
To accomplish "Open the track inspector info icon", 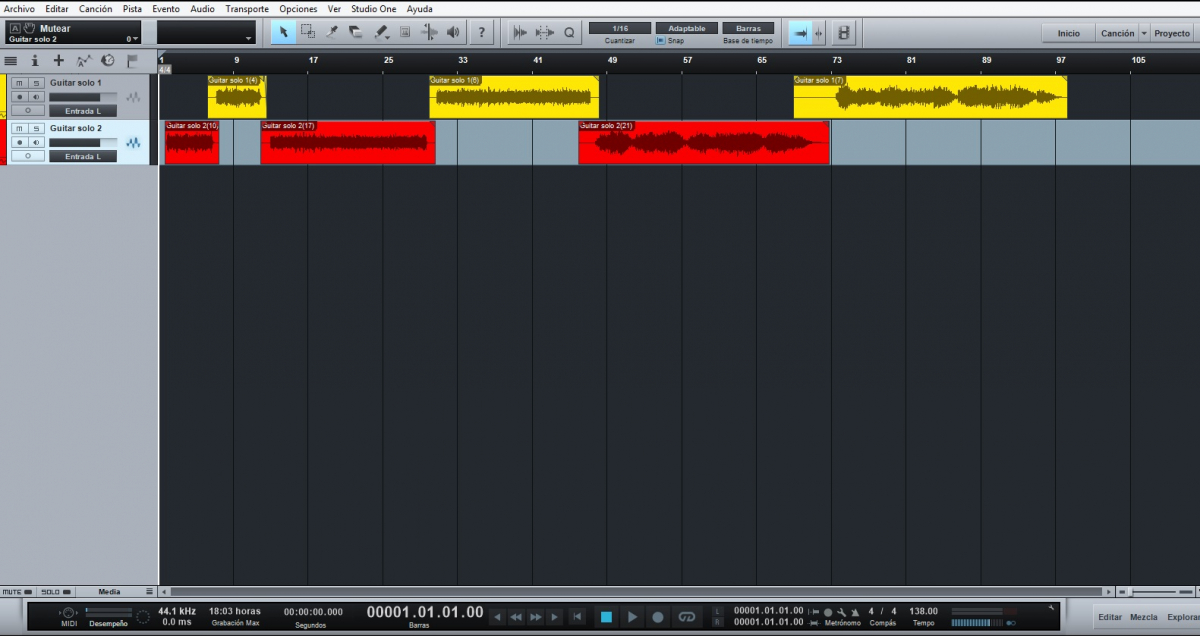I will tap(35, 61).
